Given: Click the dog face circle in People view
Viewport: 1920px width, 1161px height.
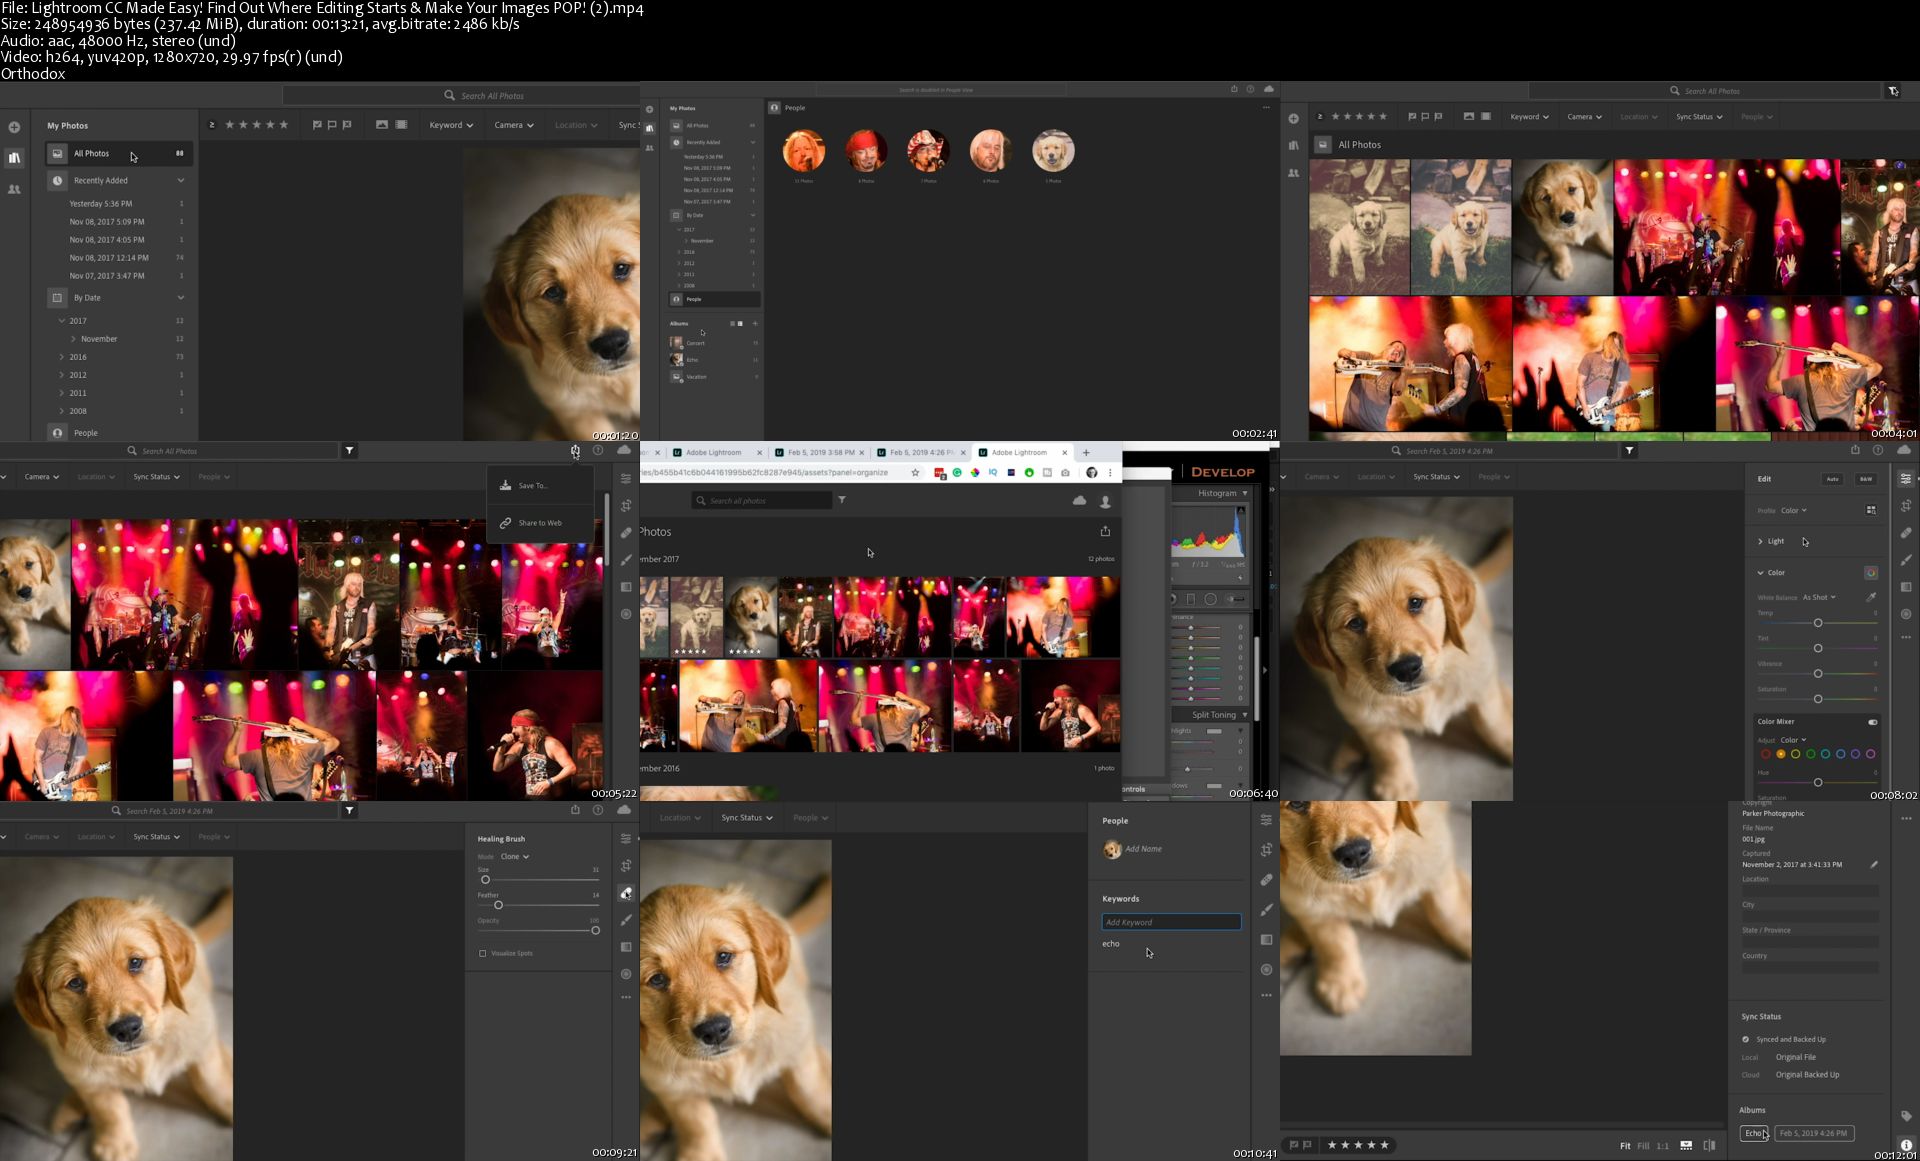Looking at the screenshot, I should pos(1053,151).
